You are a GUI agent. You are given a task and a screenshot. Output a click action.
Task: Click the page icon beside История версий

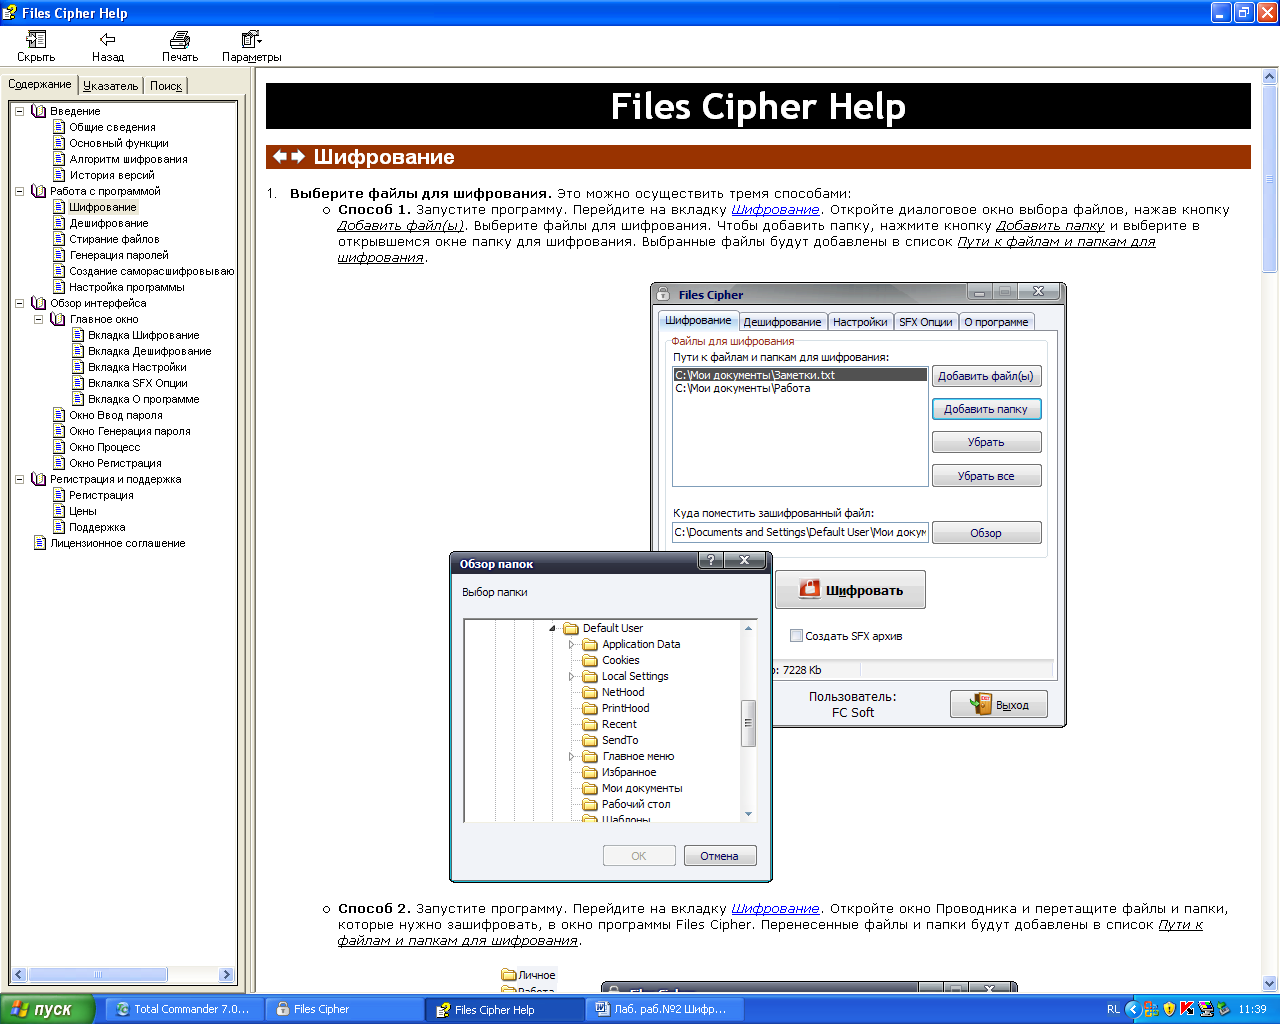[59, 175]
